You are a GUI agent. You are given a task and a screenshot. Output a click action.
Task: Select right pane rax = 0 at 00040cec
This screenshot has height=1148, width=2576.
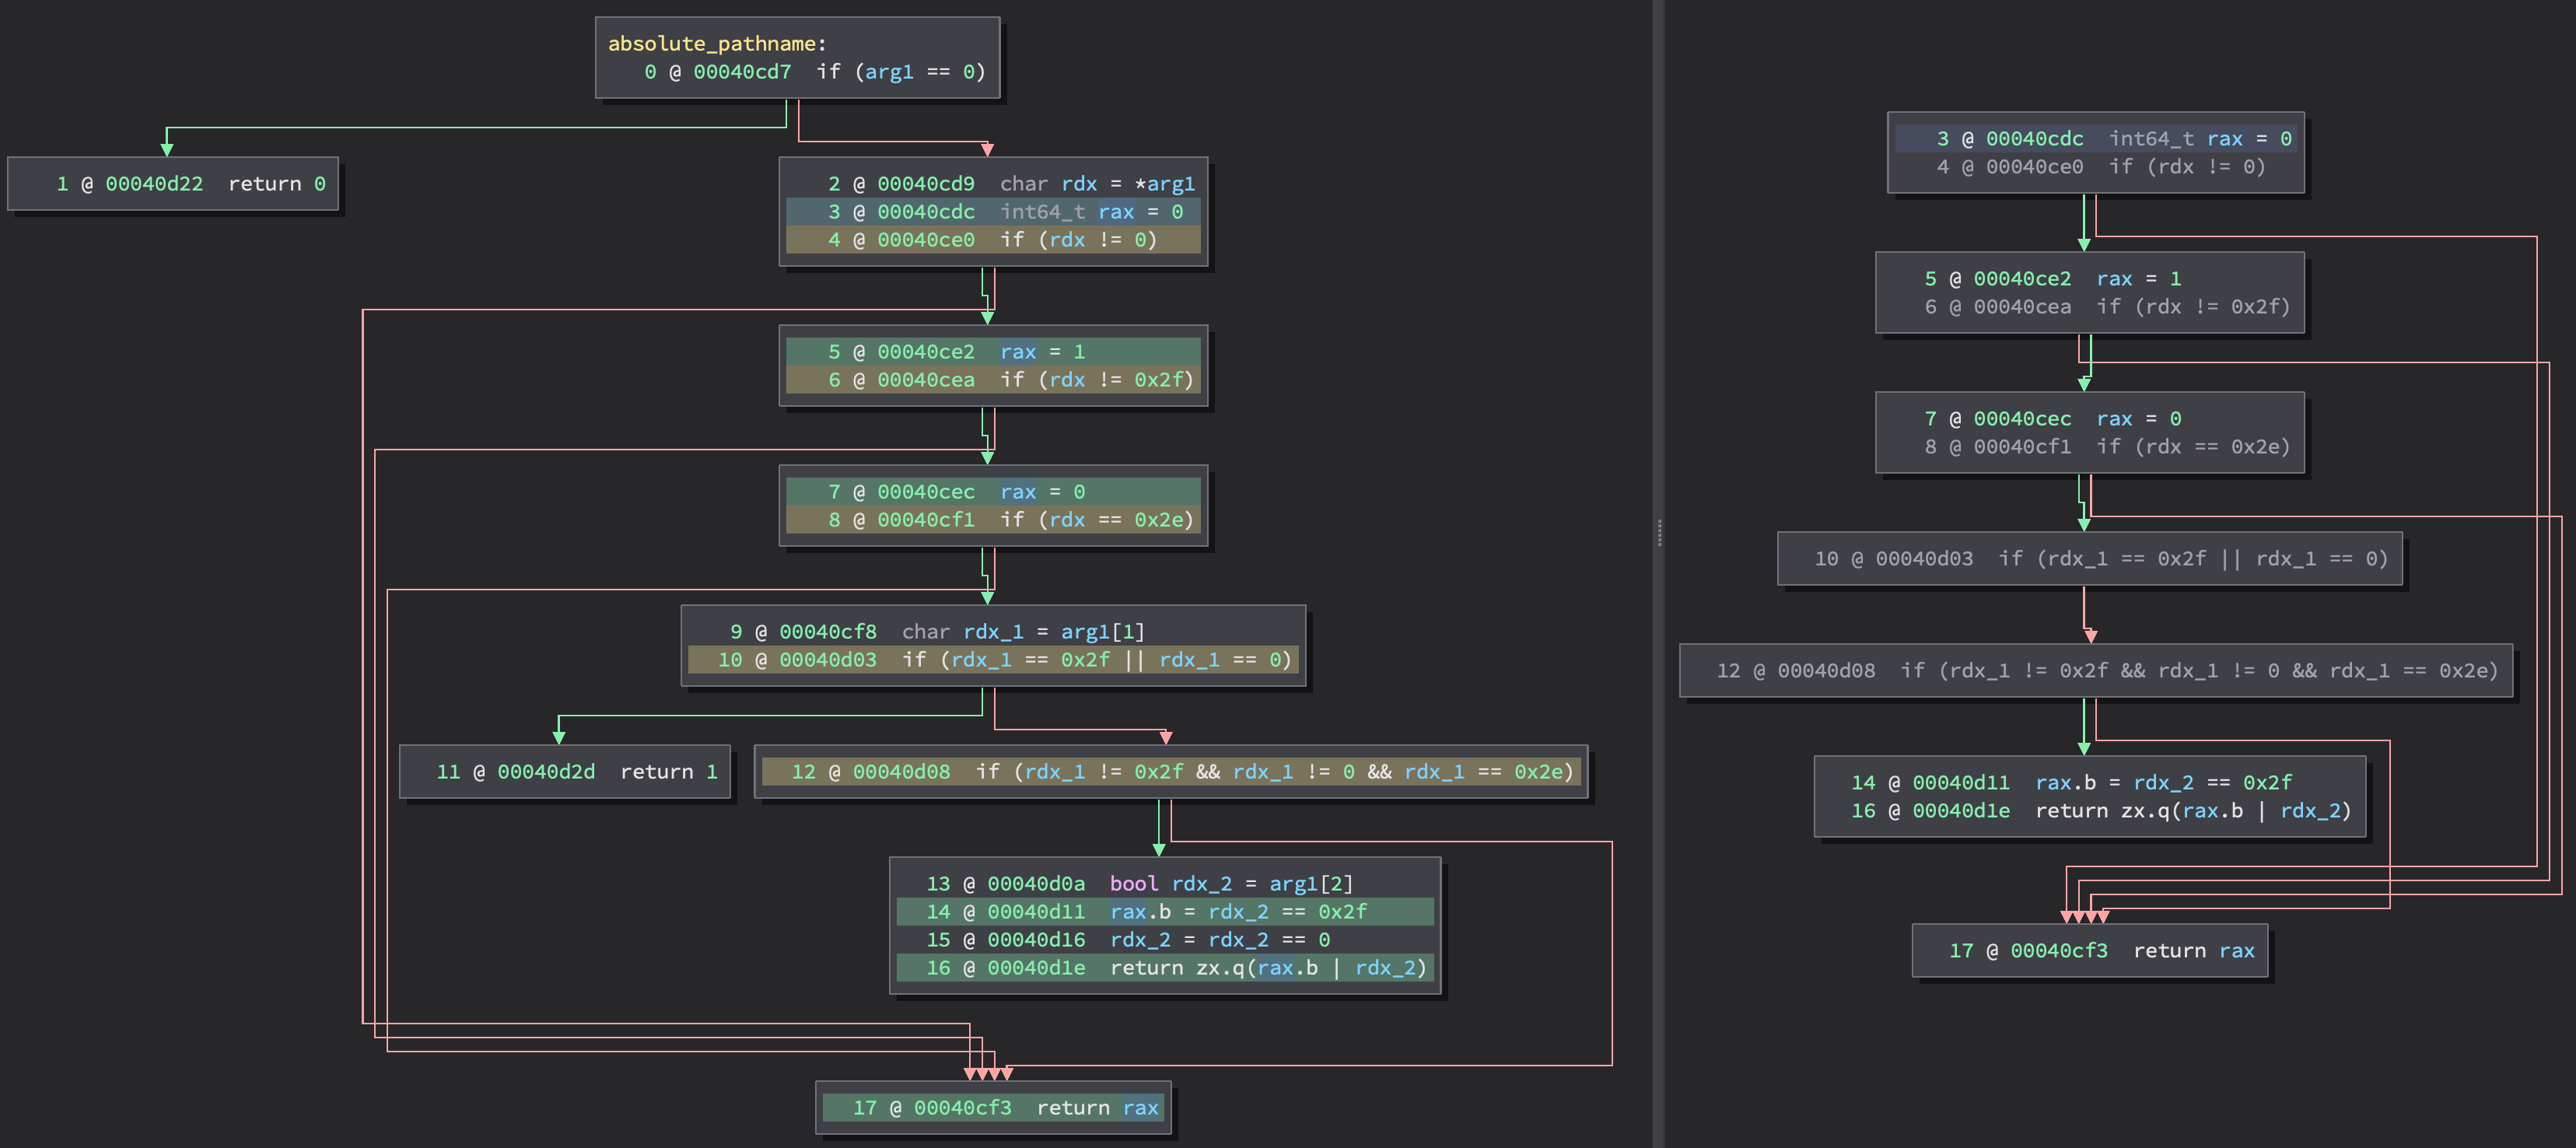[2052, 418]
